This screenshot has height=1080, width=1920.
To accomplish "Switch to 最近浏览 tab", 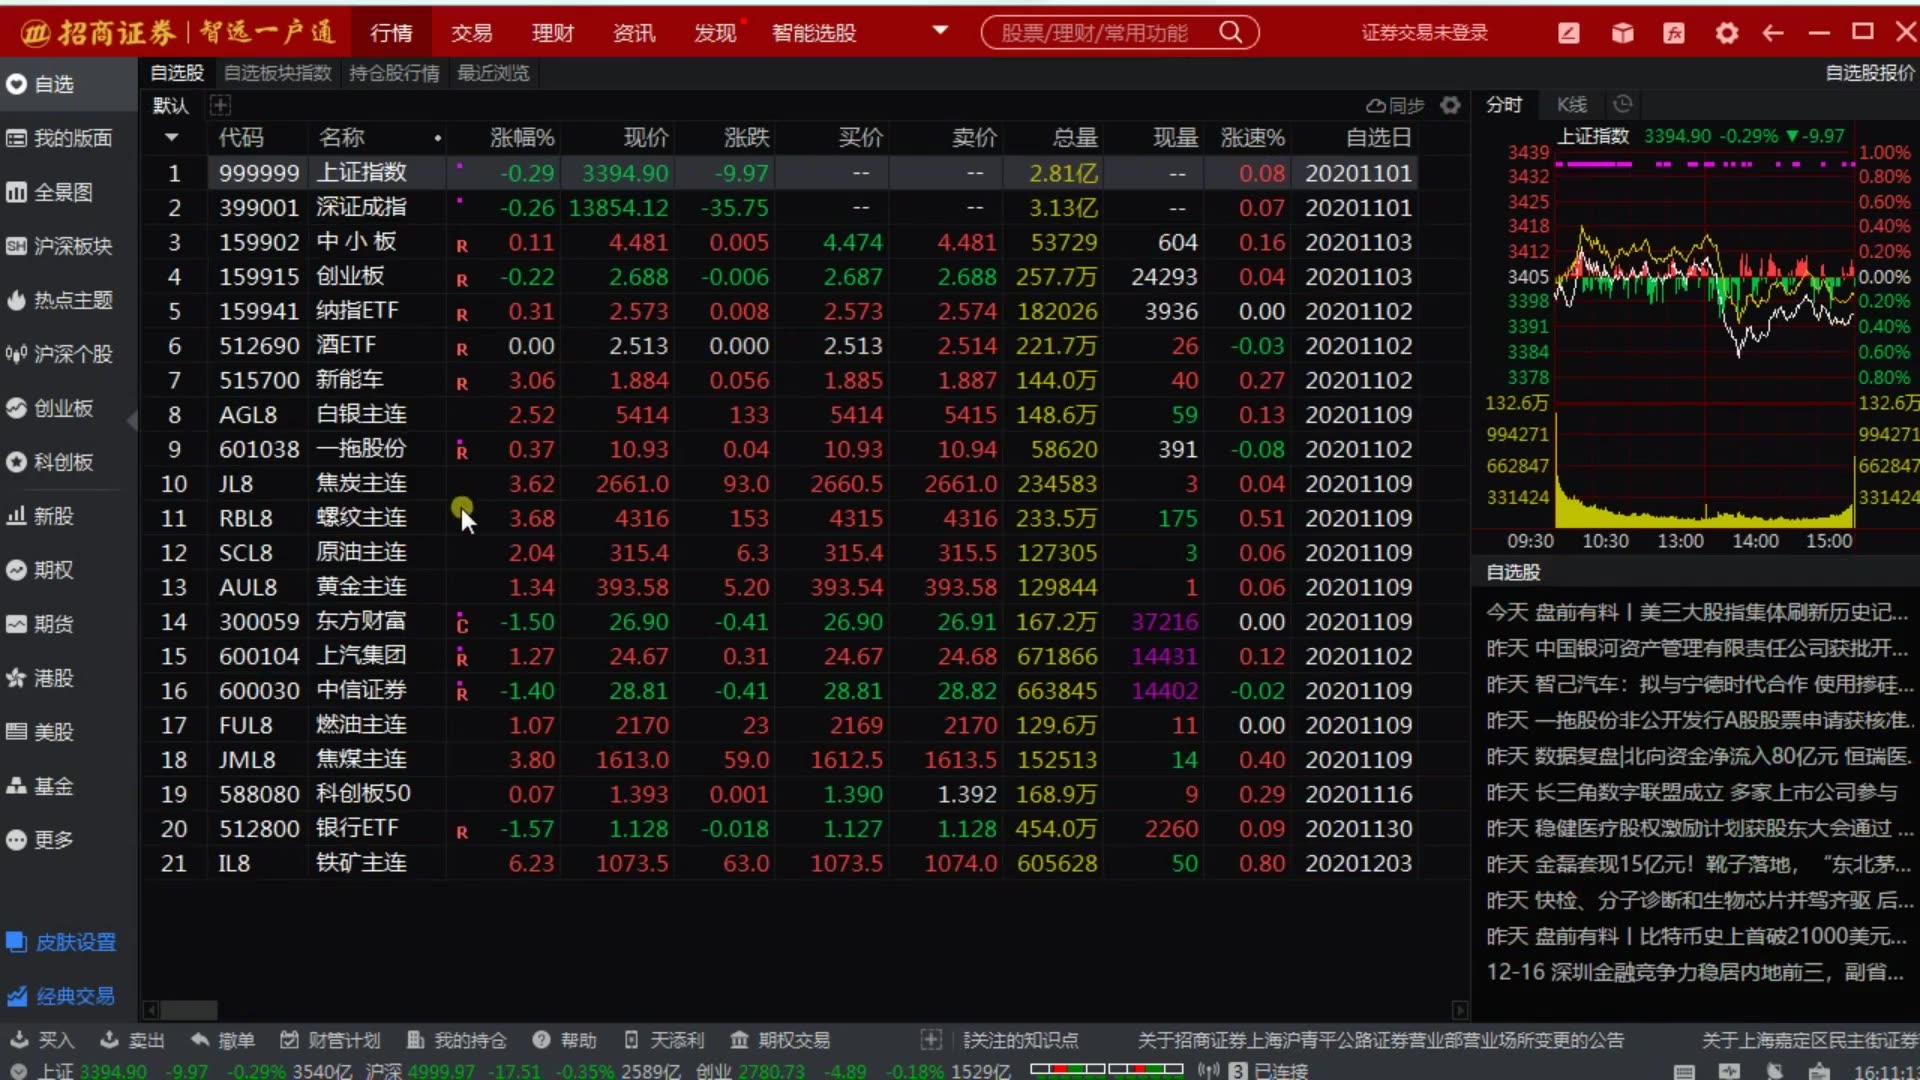I will tap(493, 73).
